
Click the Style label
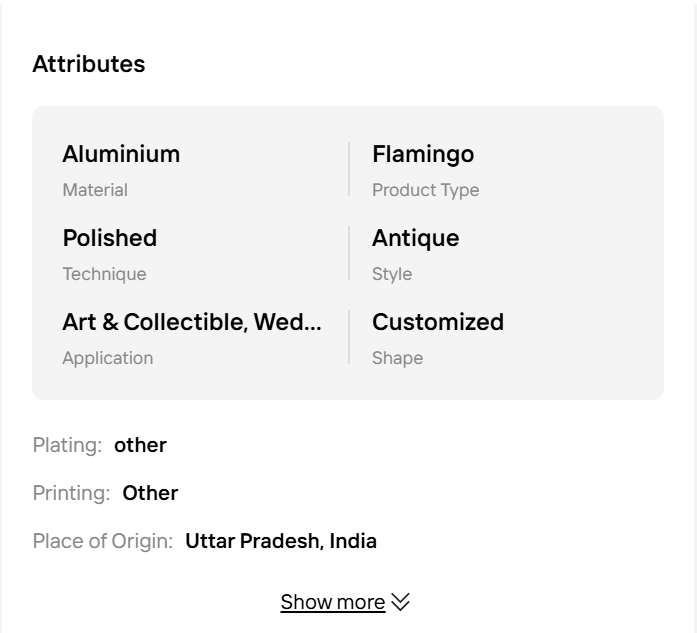pos(392,274)
